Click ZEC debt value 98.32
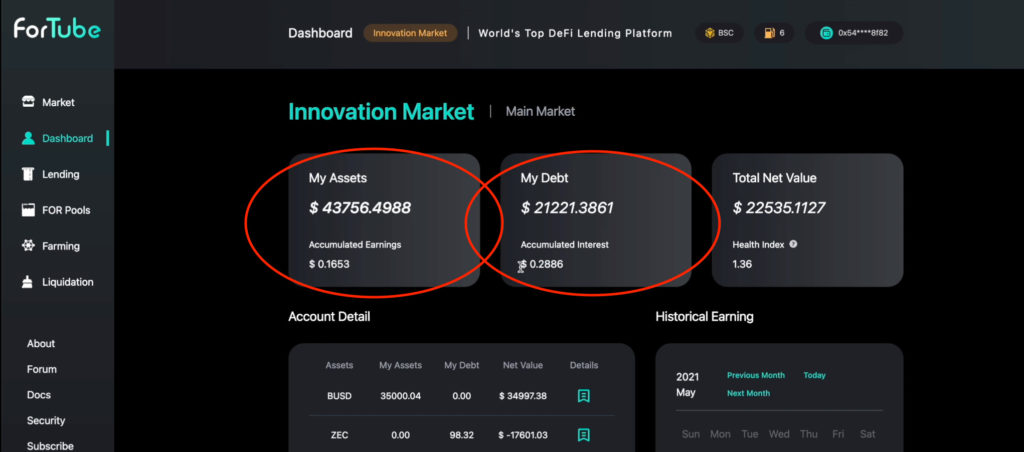 pyautogui.click(x=461, y=434)
